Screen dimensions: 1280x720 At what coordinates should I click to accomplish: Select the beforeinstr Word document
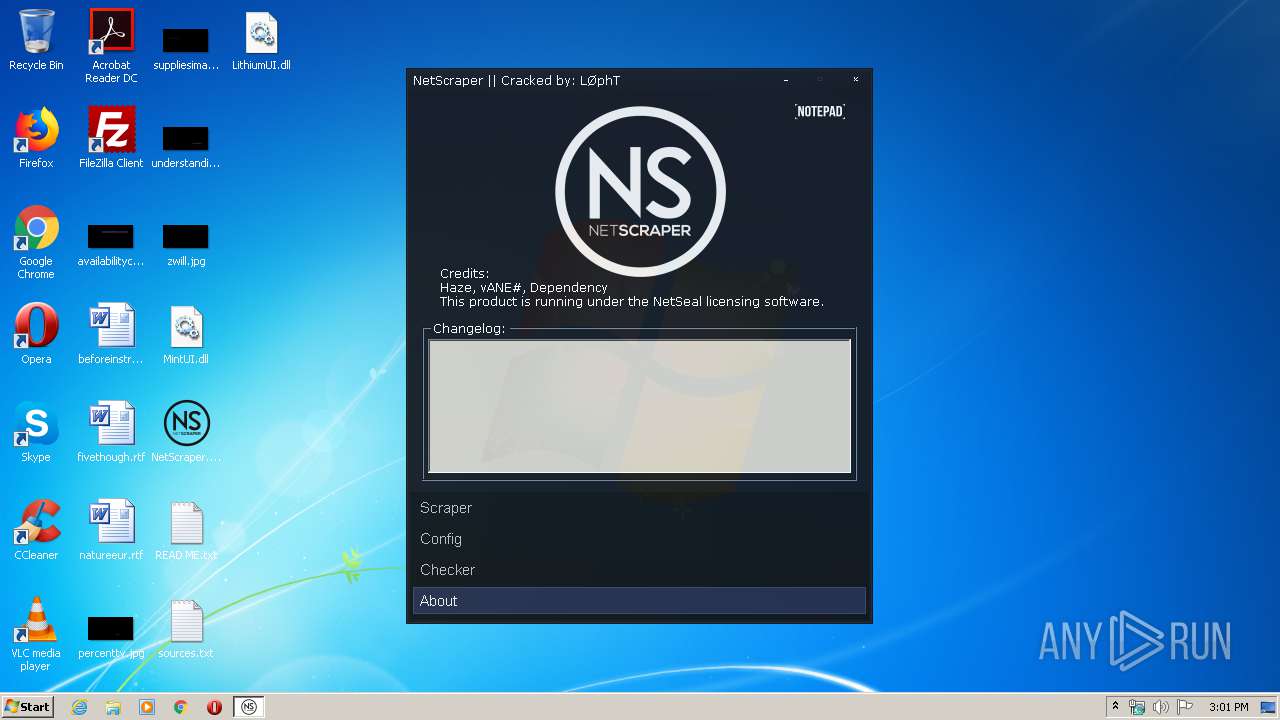pyautogui.click(x=111, y=334)
